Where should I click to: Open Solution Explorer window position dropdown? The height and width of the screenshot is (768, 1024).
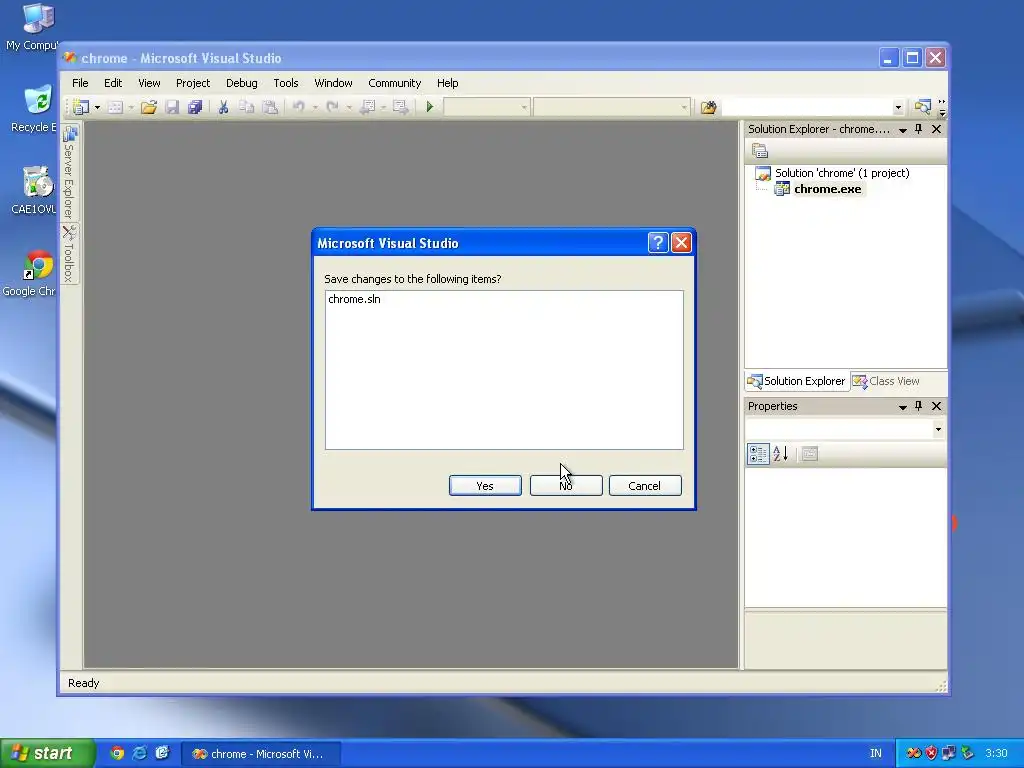[x=903, y=130]
